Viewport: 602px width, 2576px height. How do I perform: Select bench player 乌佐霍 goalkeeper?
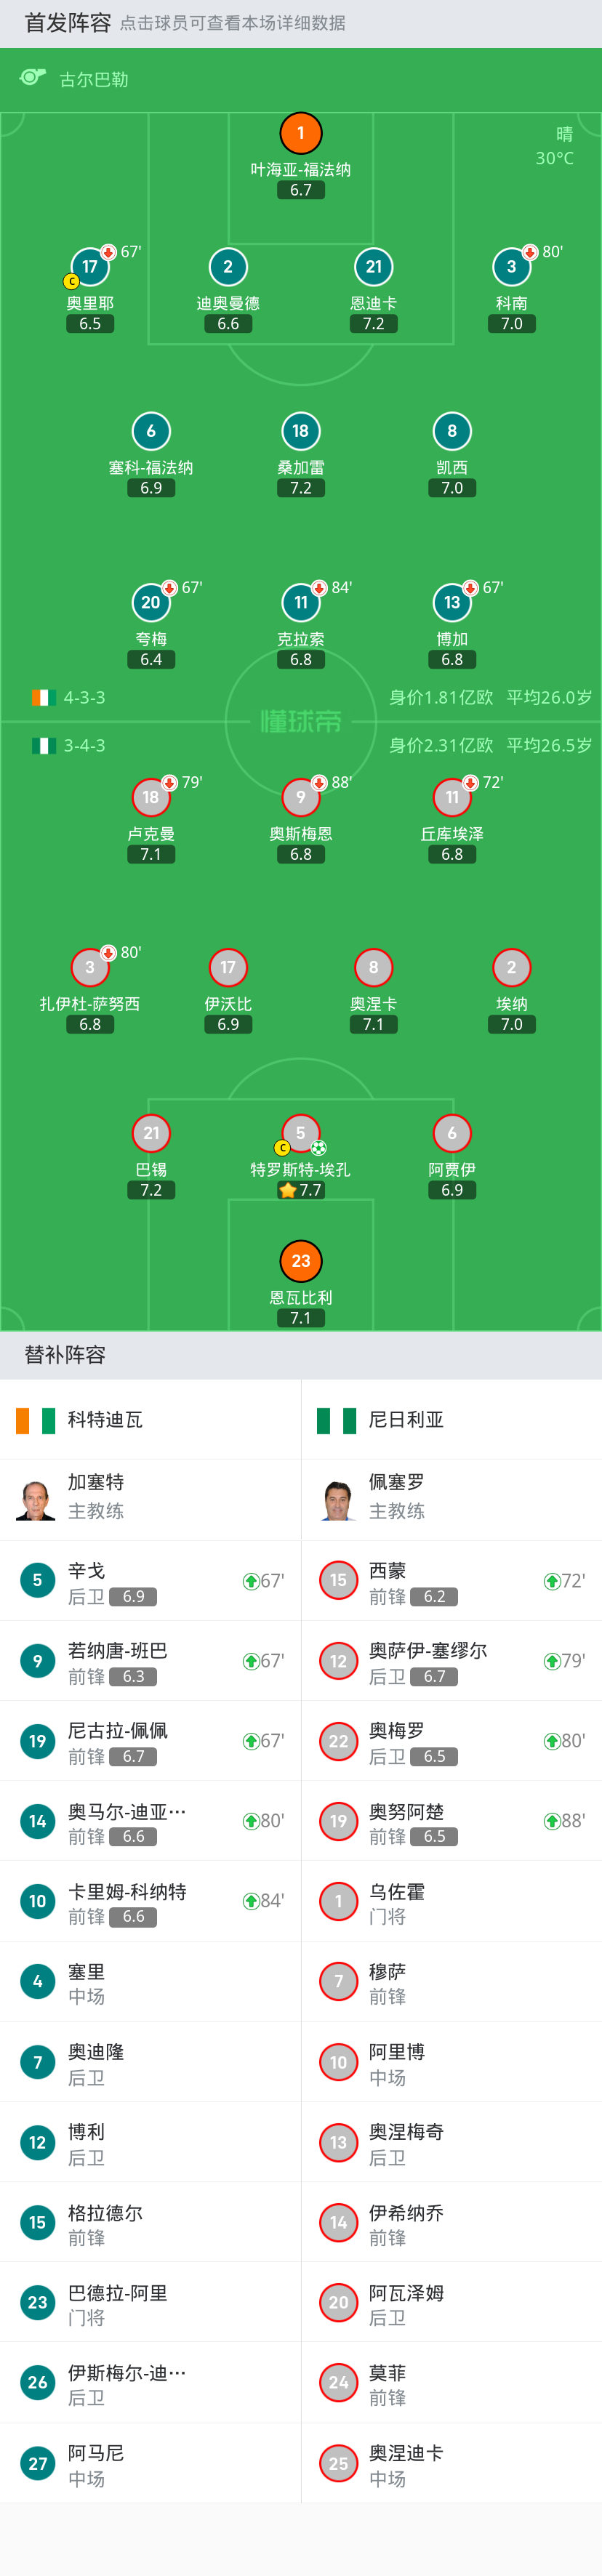pos(452,1901)
